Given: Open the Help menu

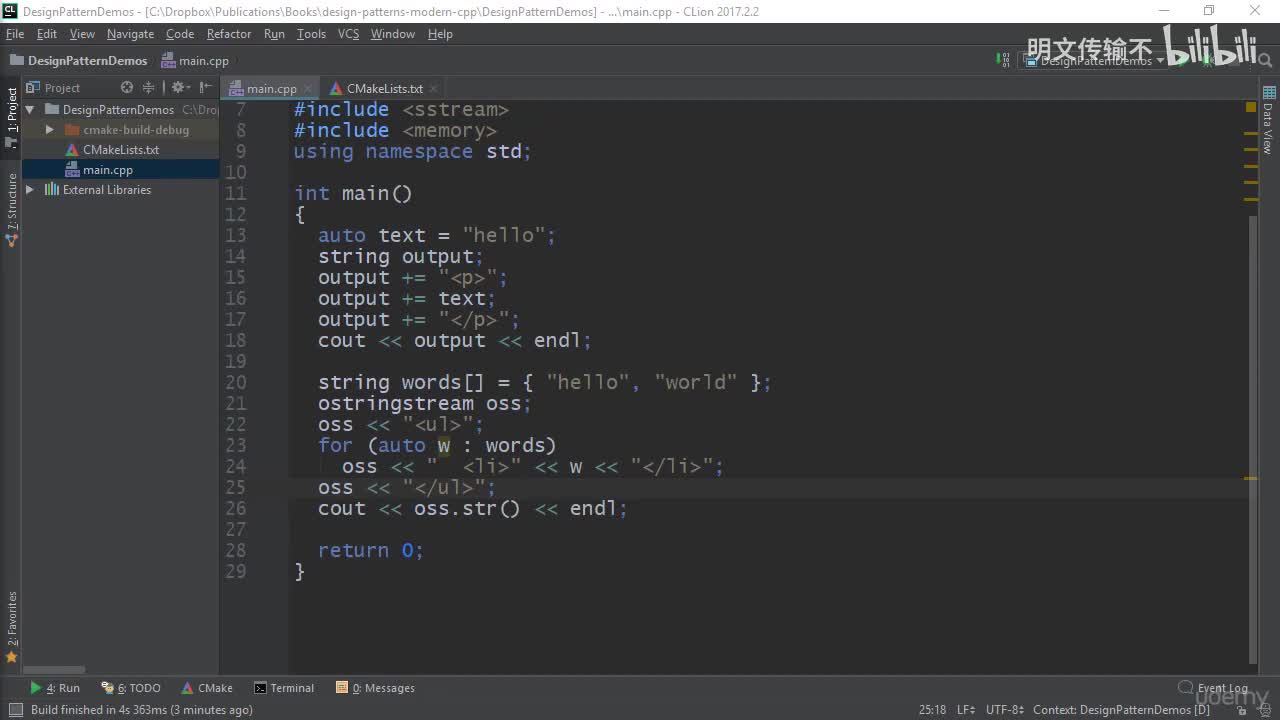Looking at the screenshot, I should point(440,34).
